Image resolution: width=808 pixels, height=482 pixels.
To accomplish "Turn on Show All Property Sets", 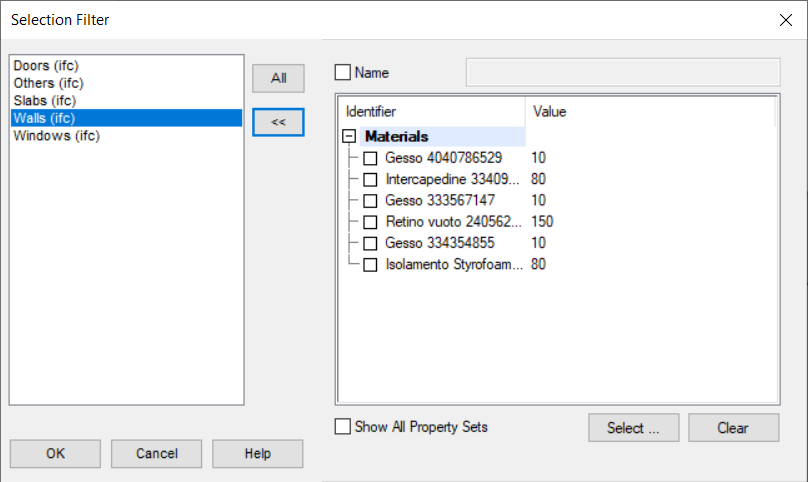I will click(343, 427).
